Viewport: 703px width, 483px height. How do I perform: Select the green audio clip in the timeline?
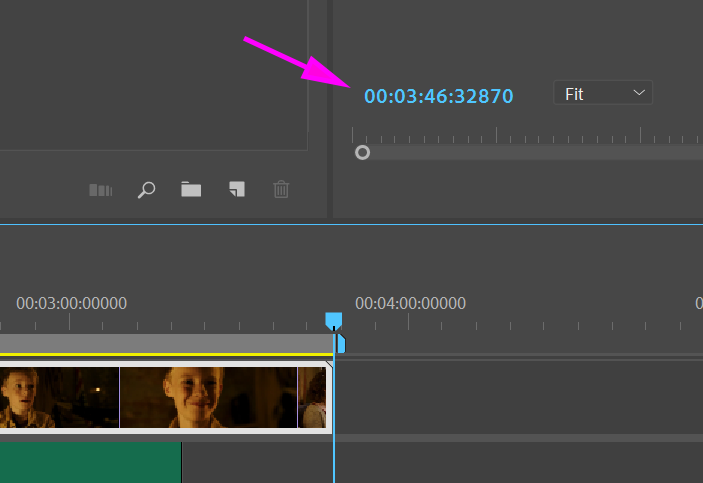pyautogui.click(x=91, y=462)
